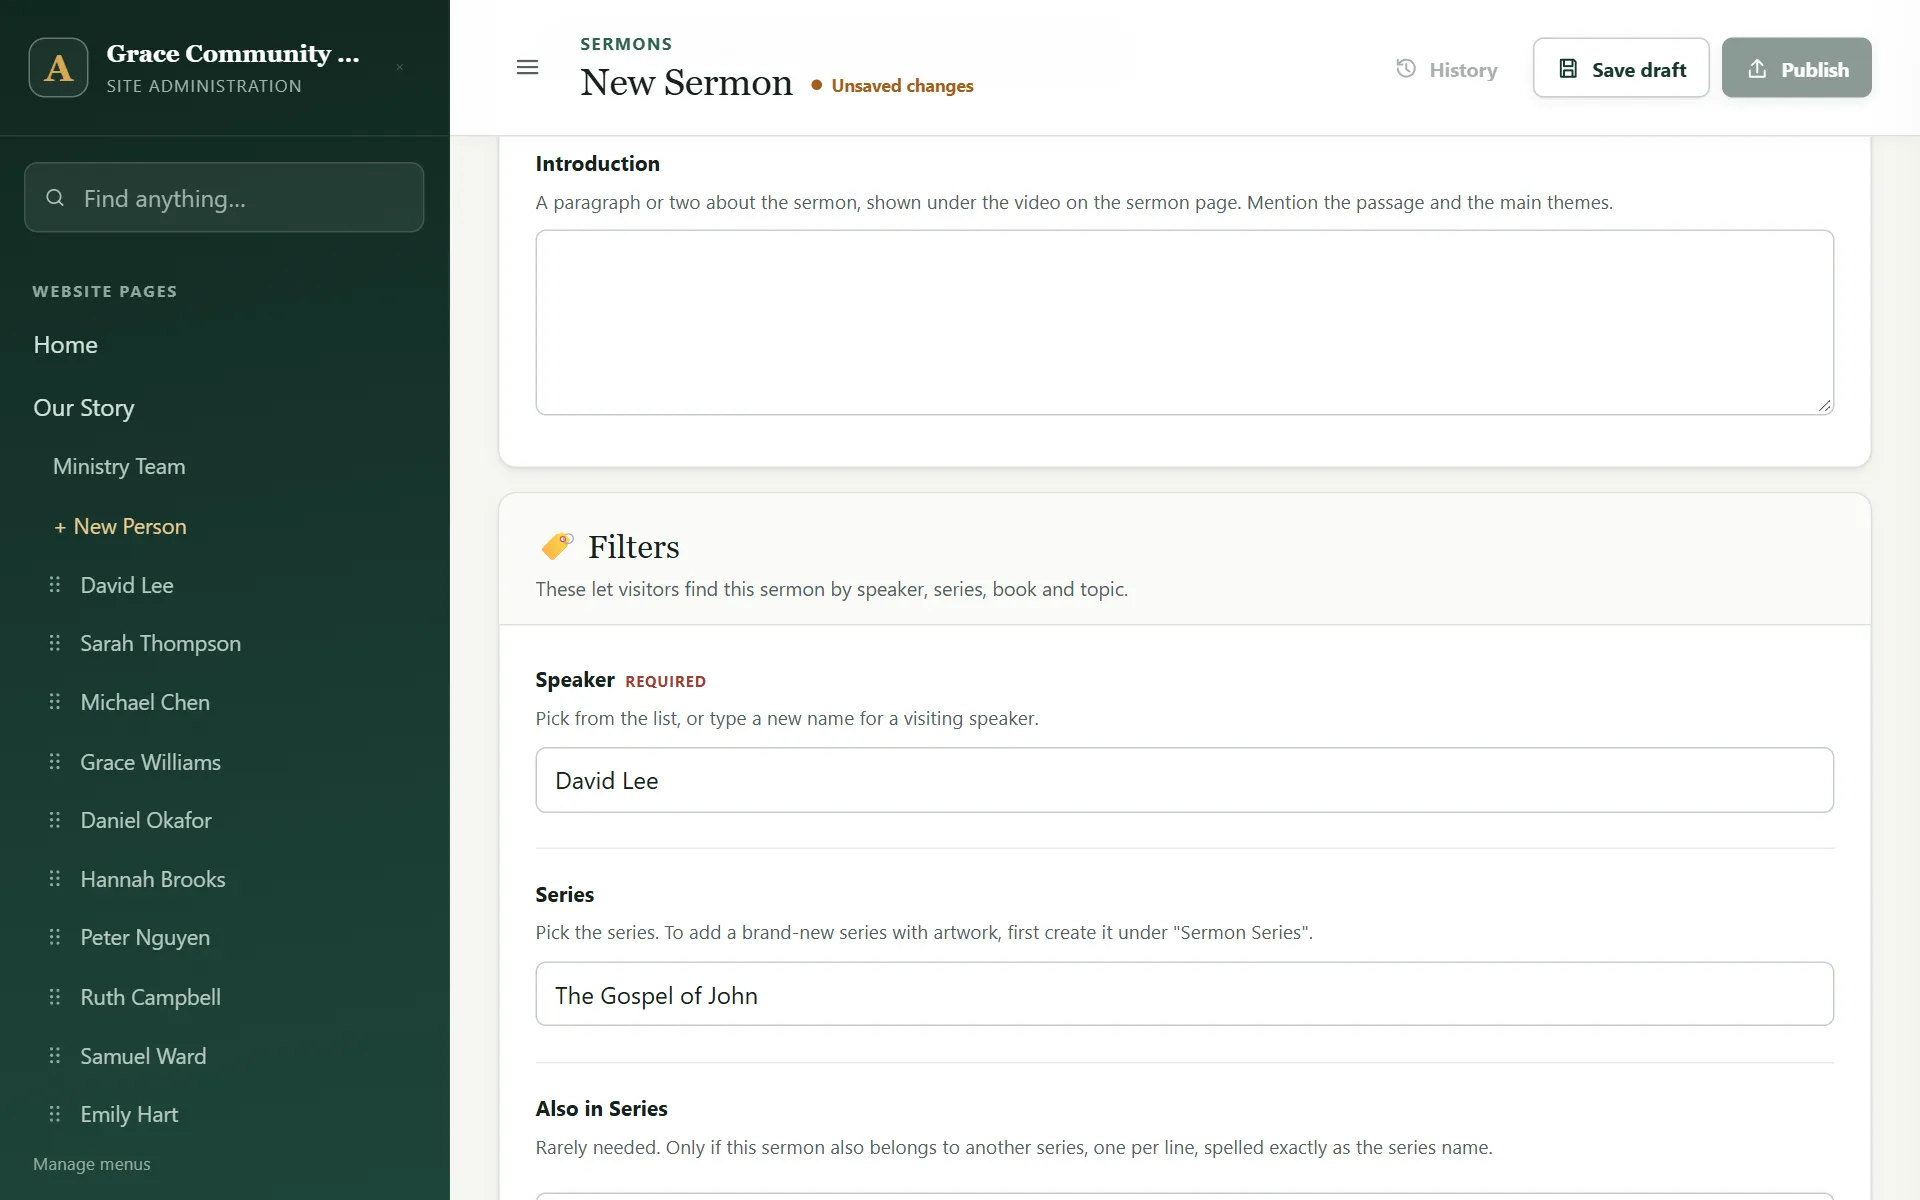The height and width of the screenshot is (1200, 1920).
Task: Select Daniel Okafor in sidebar list
Action: 146,820
